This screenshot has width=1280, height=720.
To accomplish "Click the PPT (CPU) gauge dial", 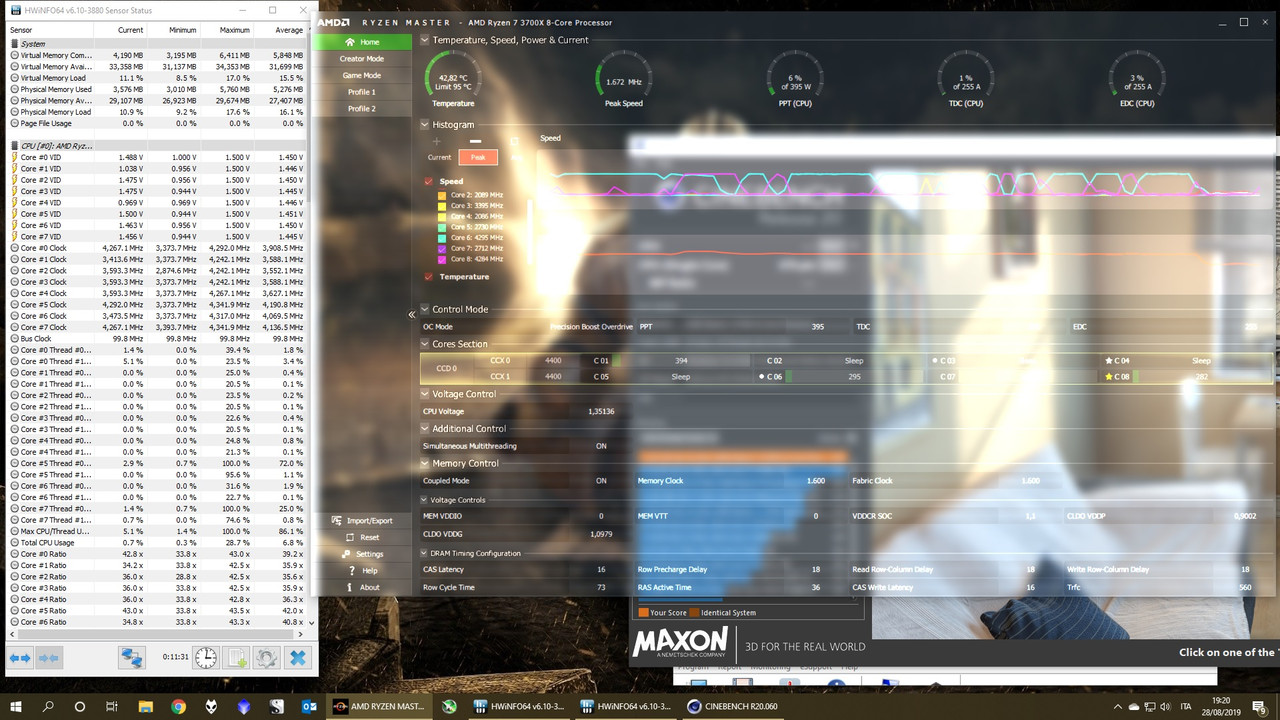I will [795, 77].
